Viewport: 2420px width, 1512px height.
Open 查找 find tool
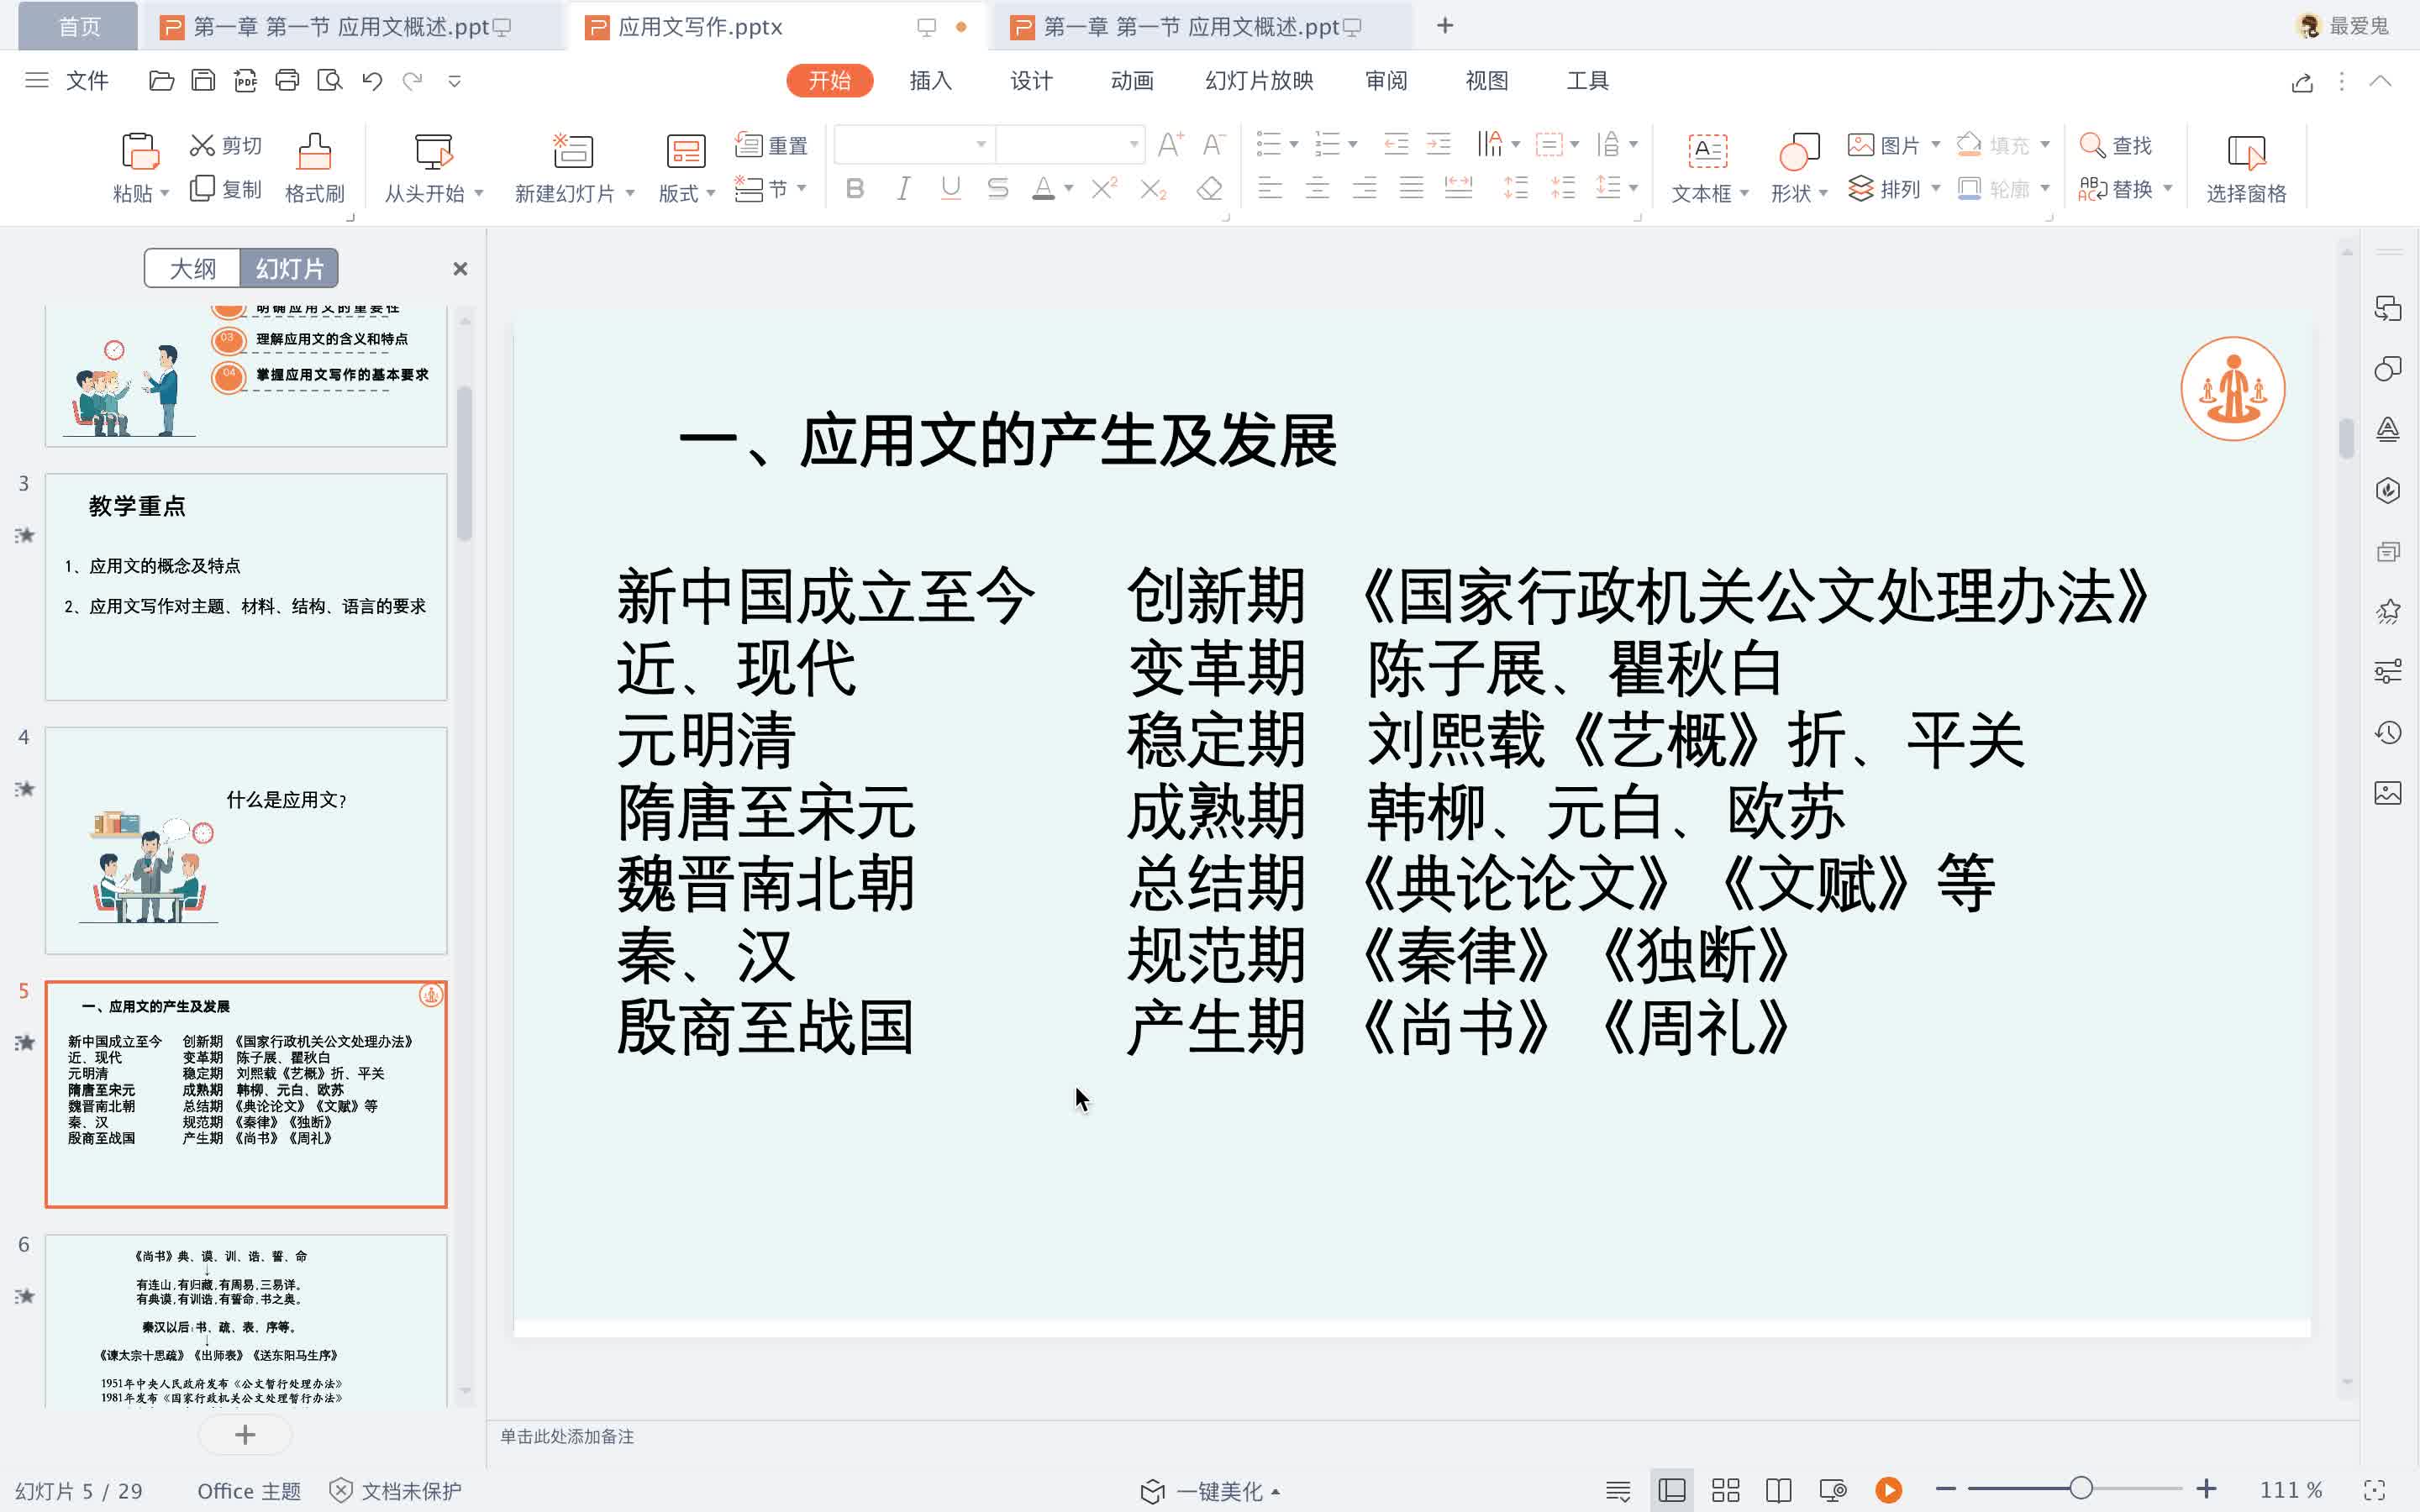tap(2116, 146)
